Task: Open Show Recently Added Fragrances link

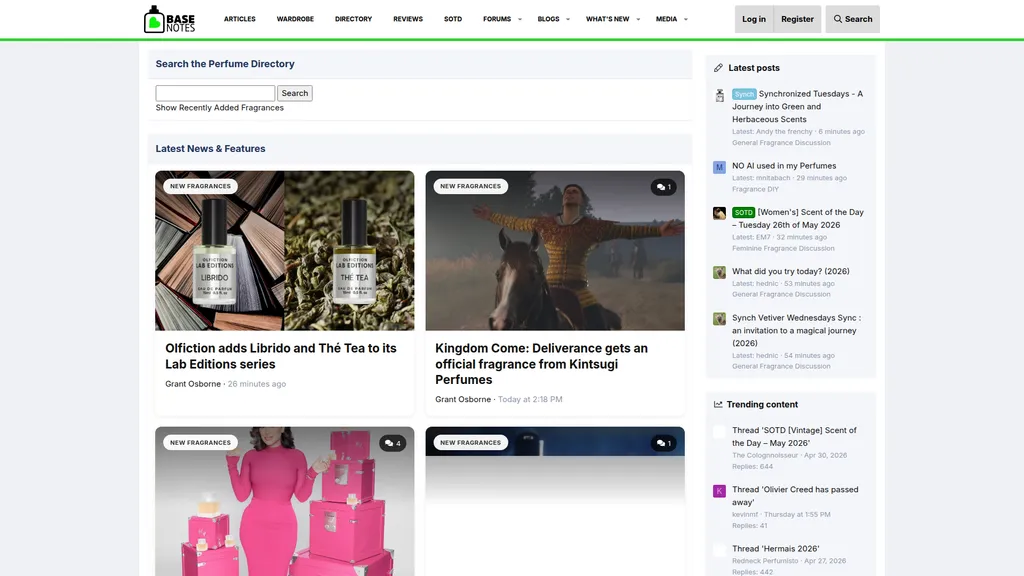Action: (x=219, y=108)
